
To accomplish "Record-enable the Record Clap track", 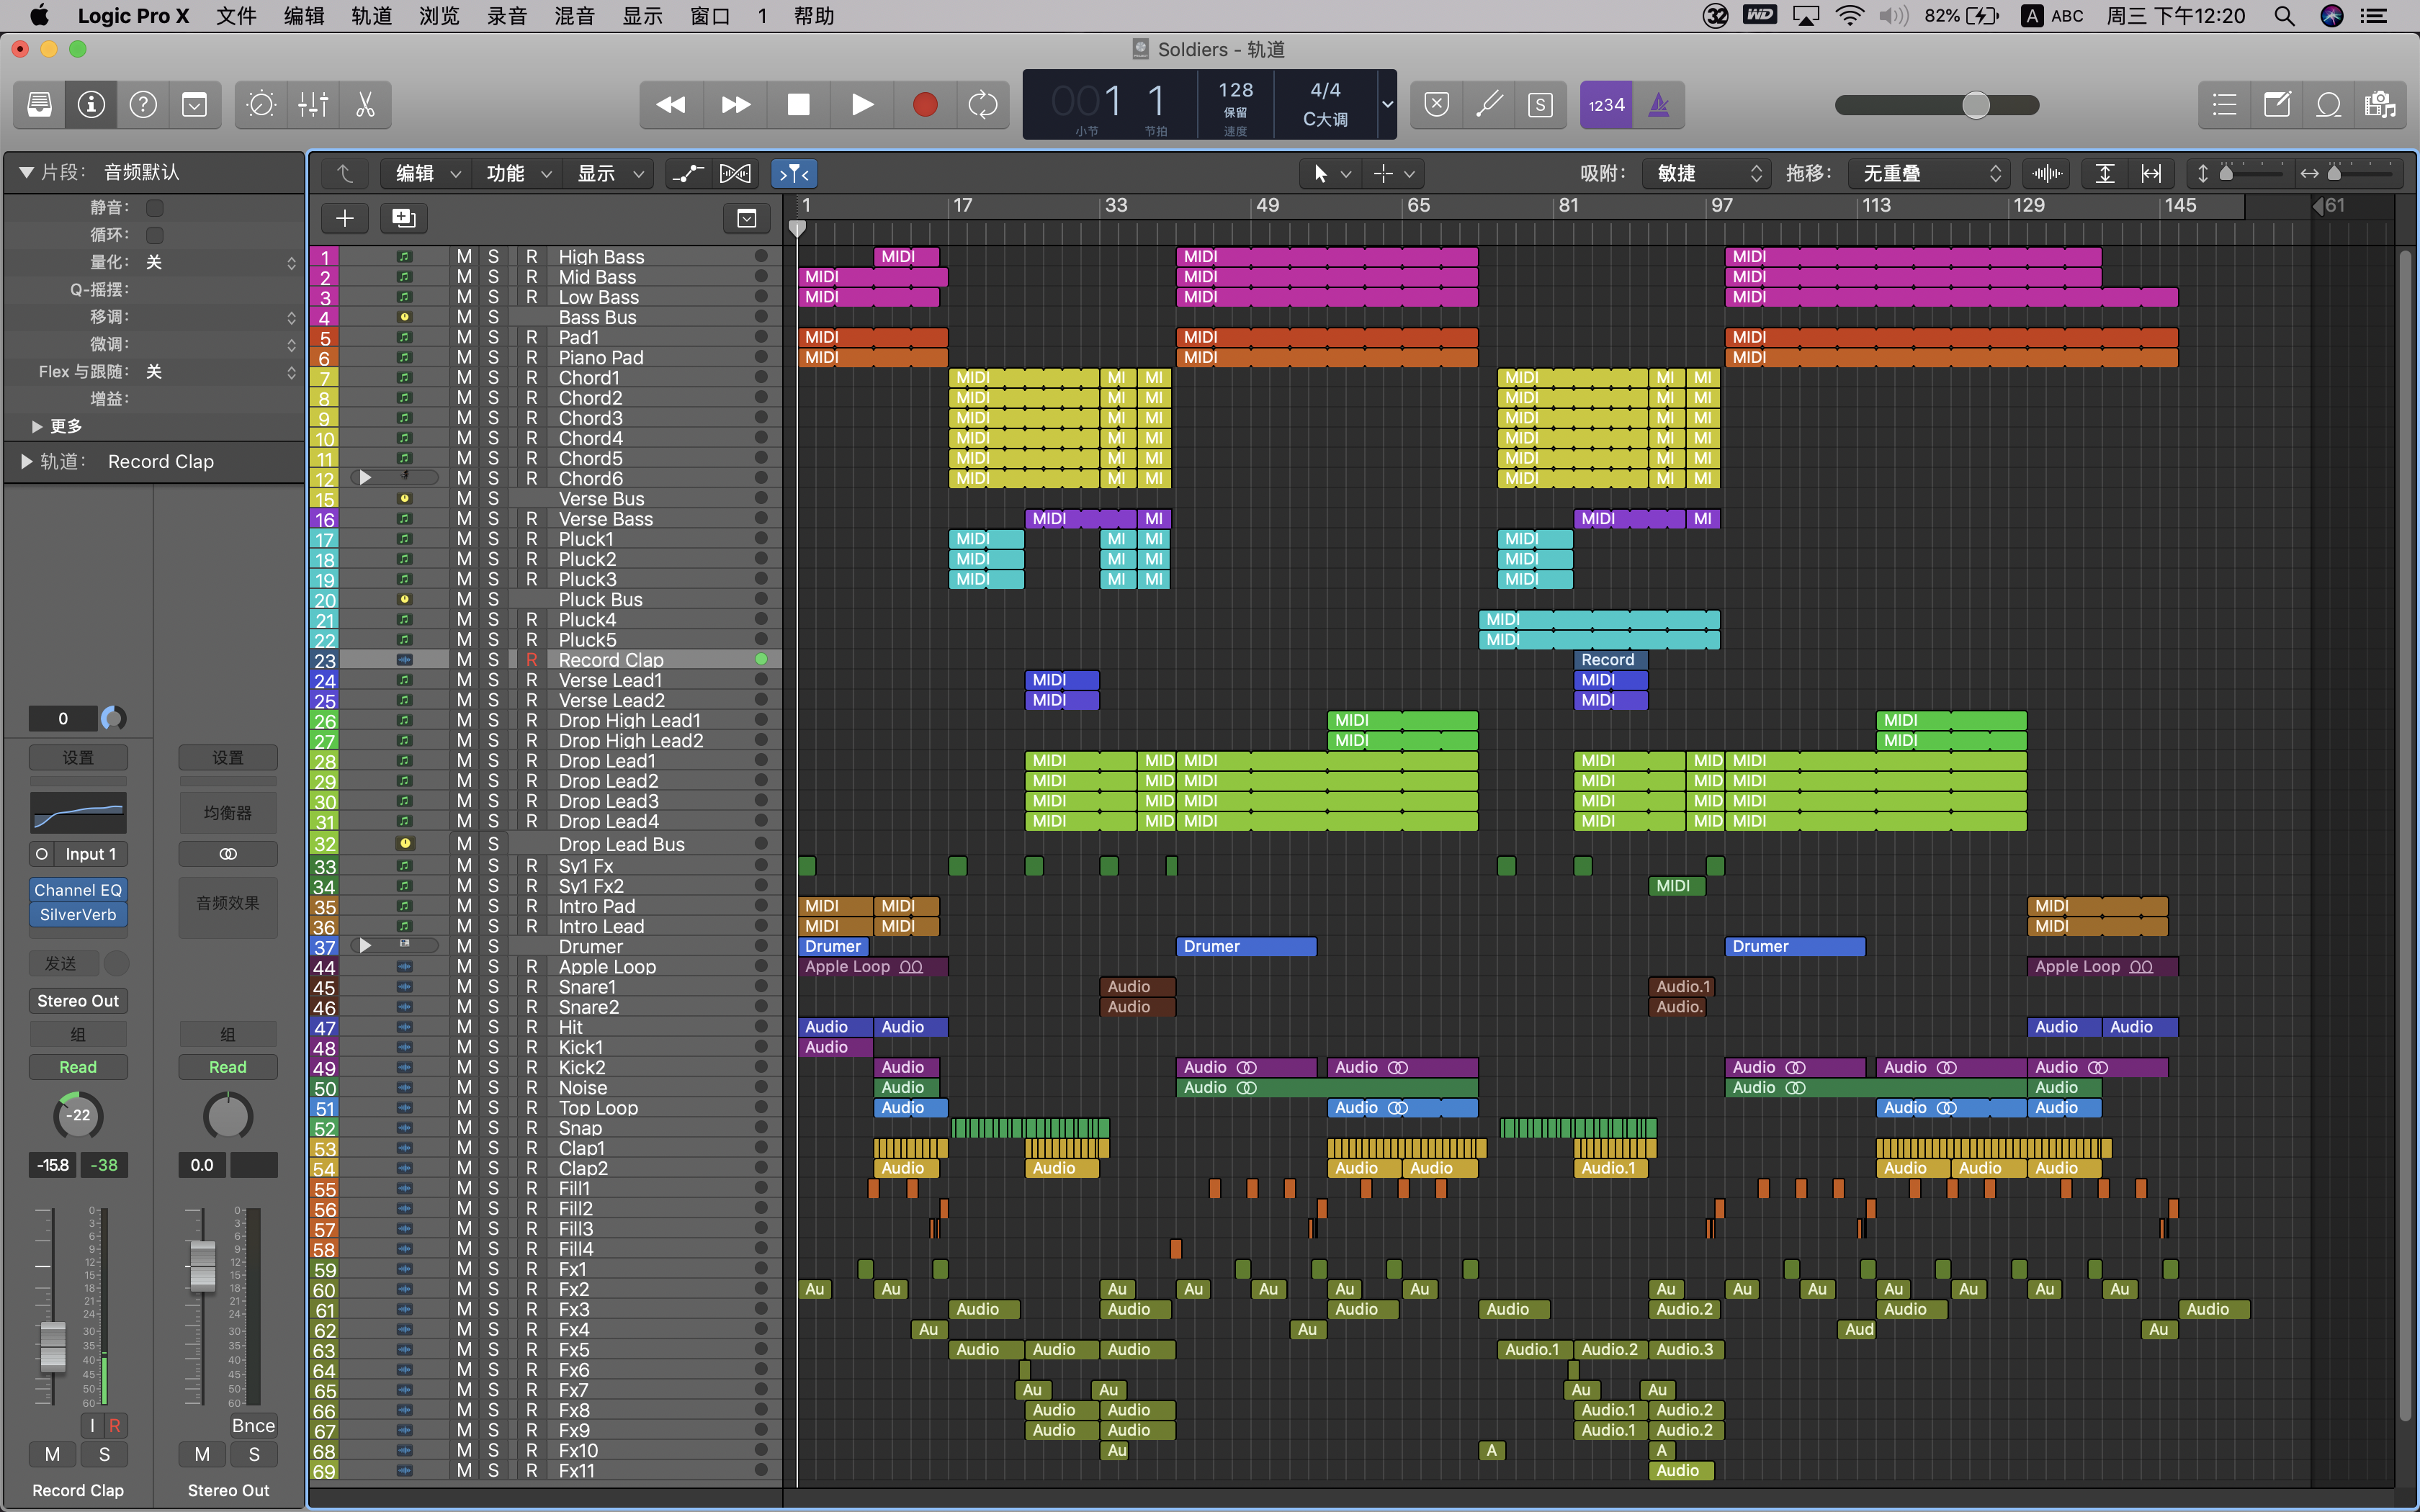I will tap(531, 660).
